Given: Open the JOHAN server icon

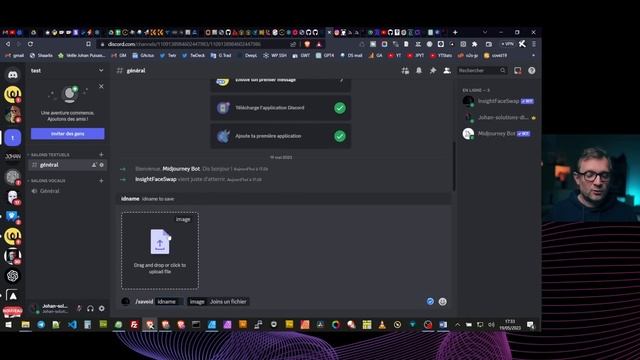Looking at the screenshot, I should (x=13, y=157).
